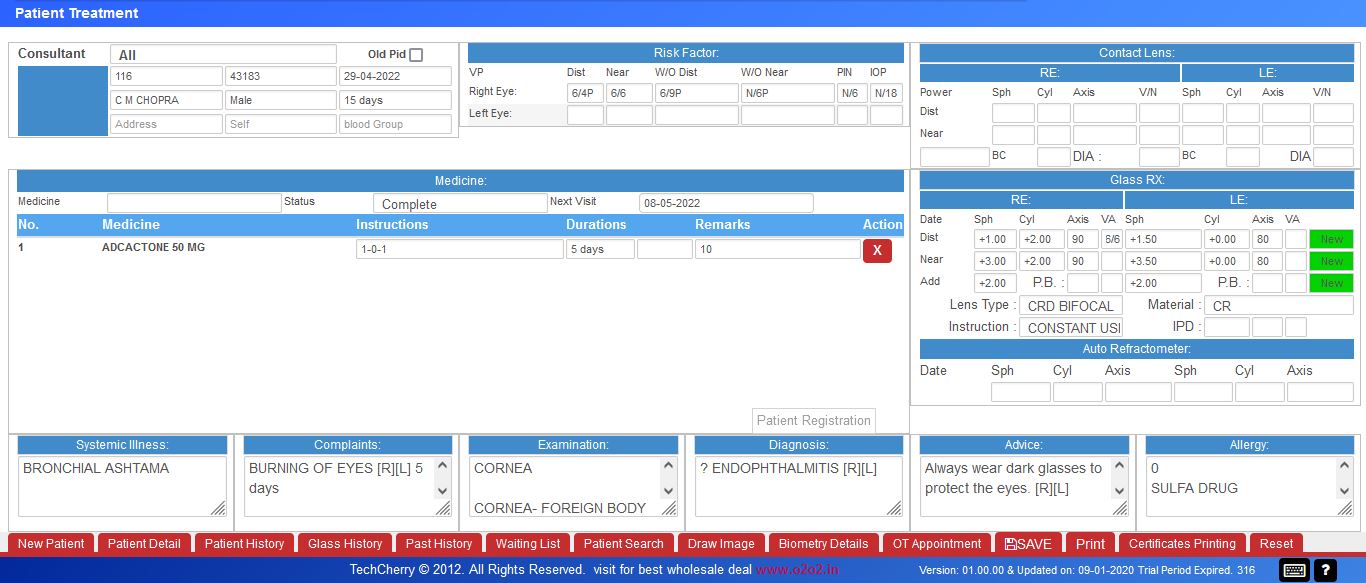Click the Next Visit date field
This screenshot has height=583, width=1366.
(726, 203)
